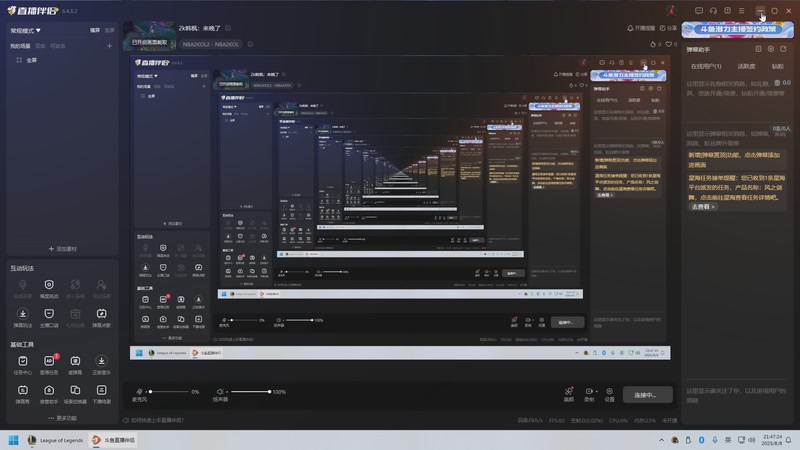Show hidden tray icons chevron

(661, 440)
